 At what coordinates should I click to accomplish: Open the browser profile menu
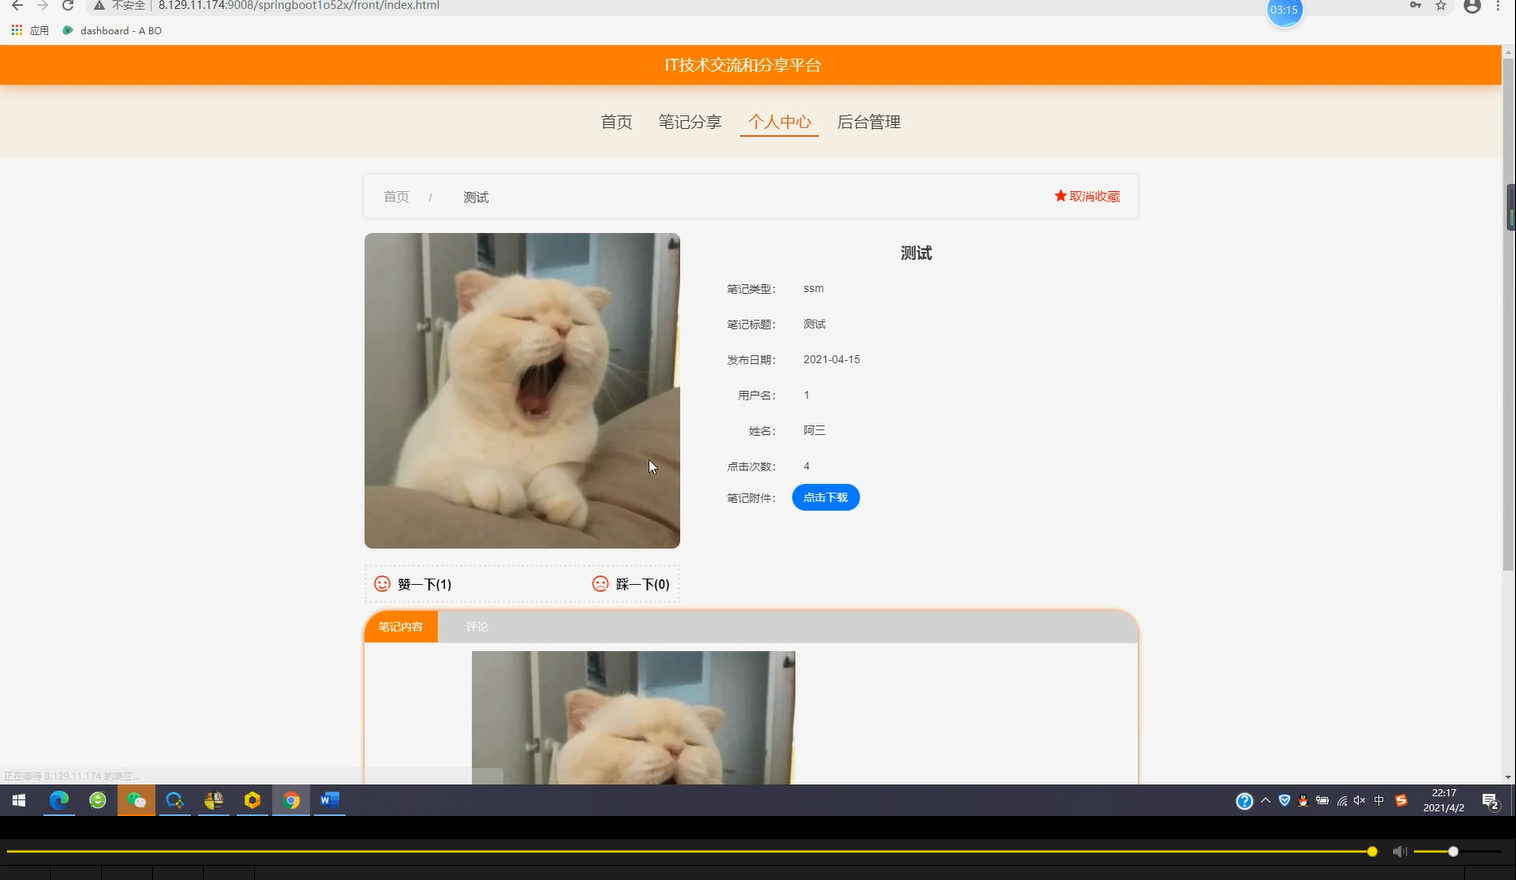point(1470,6)
